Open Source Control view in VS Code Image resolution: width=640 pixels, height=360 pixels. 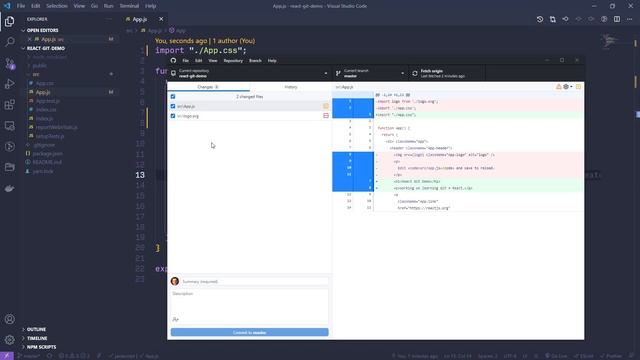pyautogui.click(x=9, y=63)
